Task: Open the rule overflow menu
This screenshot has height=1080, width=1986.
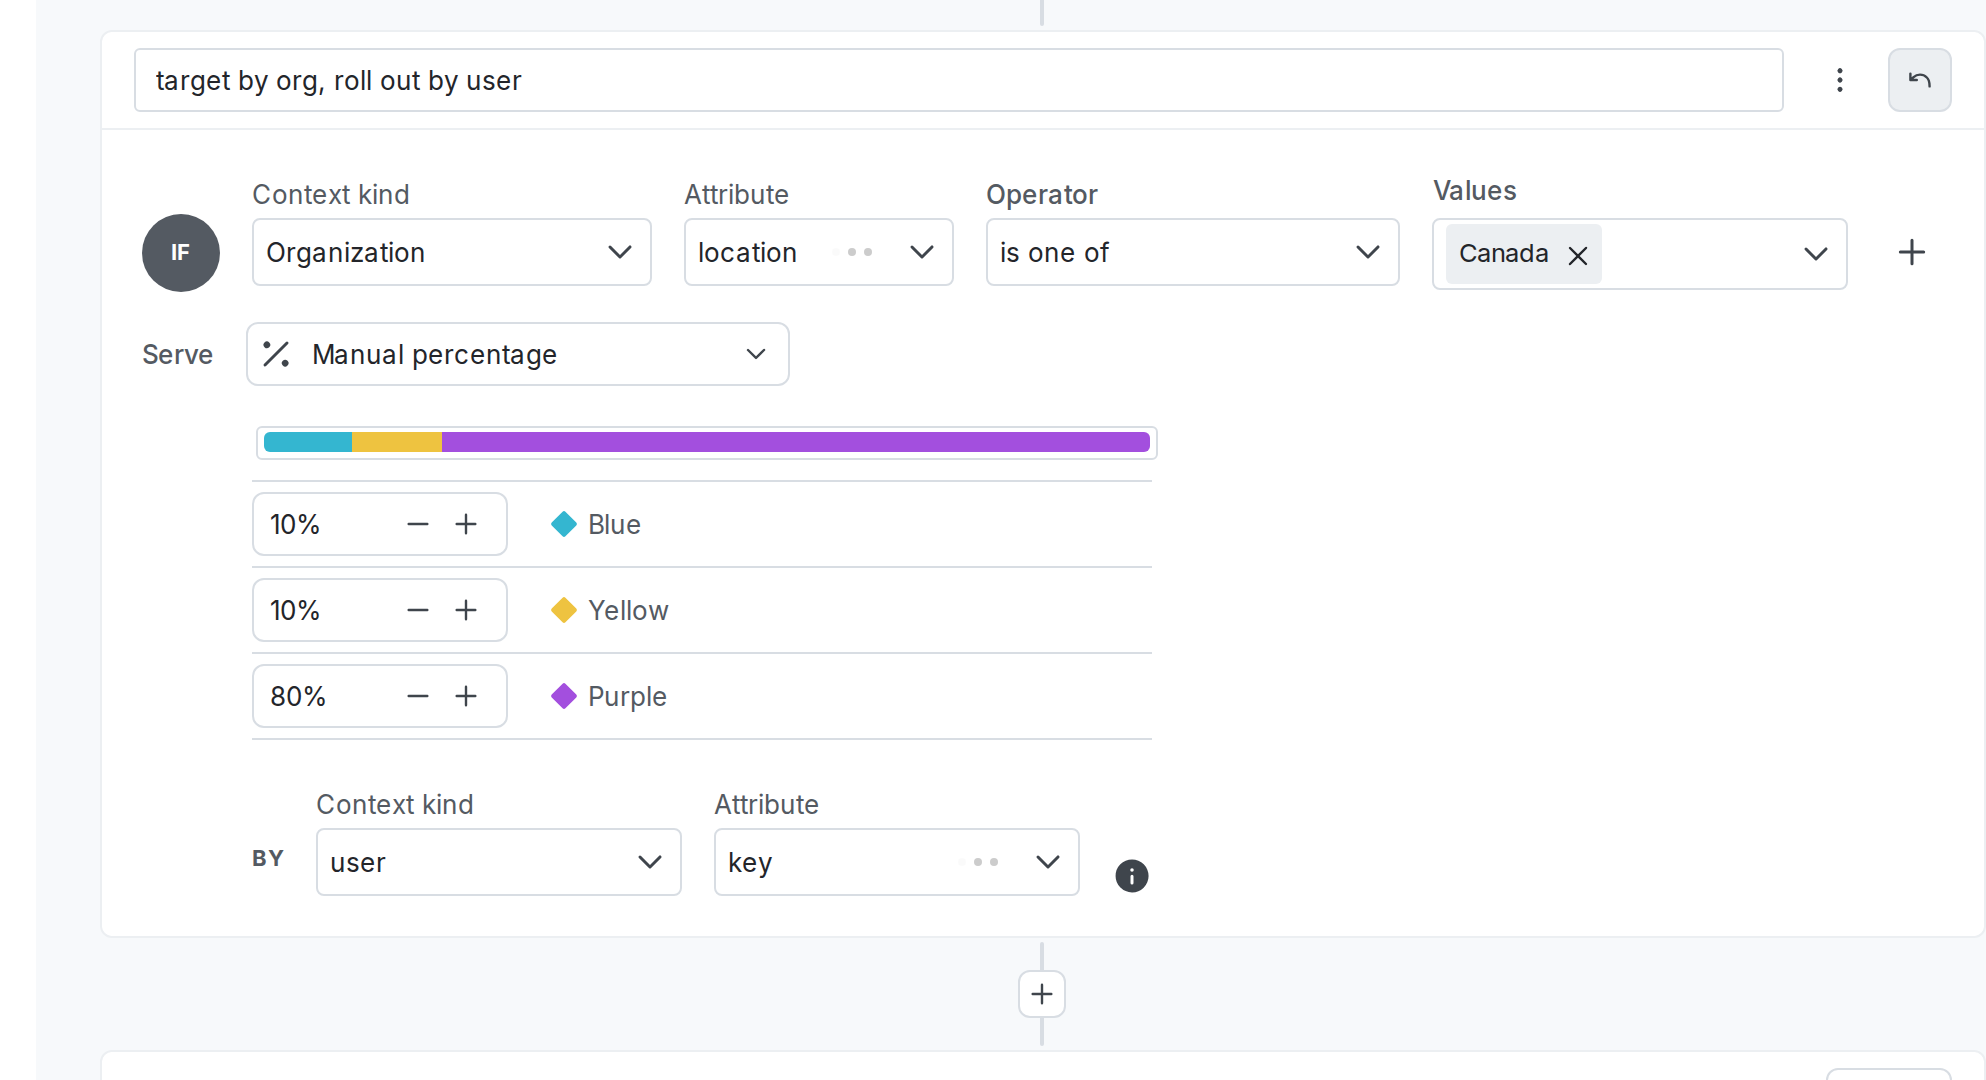Action: pos(1839,80)
